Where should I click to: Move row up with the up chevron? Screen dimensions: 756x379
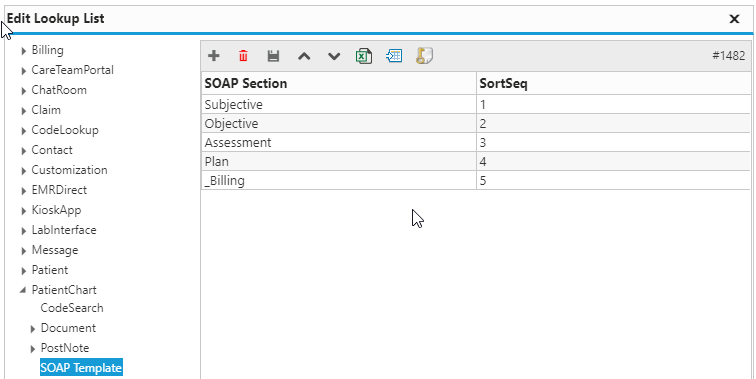(x=304, y=56)
